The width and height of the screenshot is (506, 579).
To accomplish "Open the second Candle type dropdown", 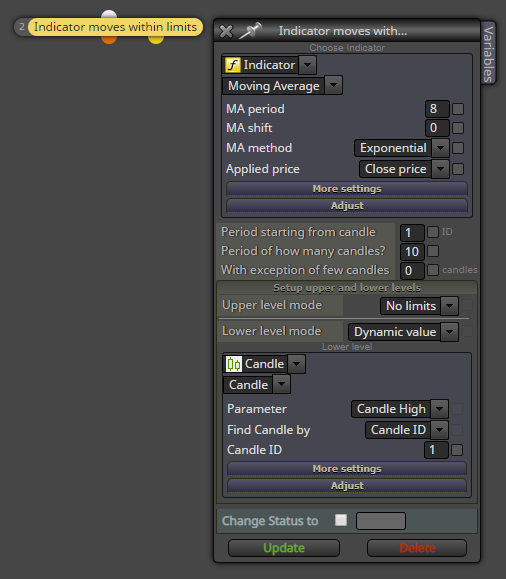I will [281, 384].
